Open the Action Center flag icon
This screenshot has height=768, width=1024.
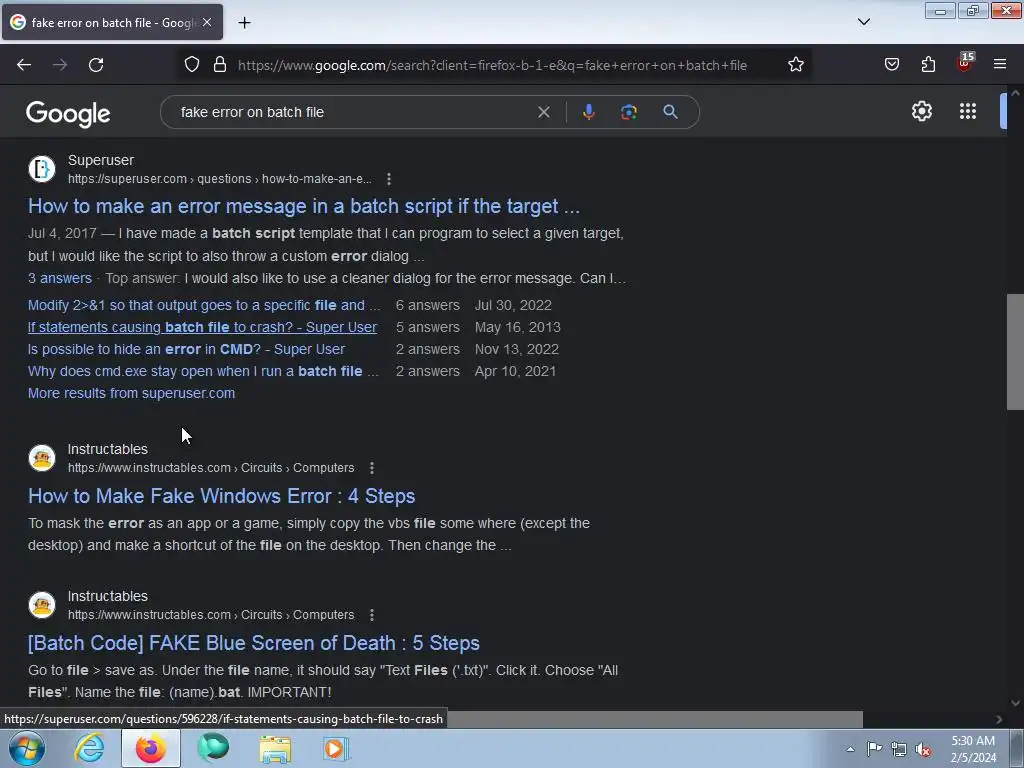tap(874, 748)
